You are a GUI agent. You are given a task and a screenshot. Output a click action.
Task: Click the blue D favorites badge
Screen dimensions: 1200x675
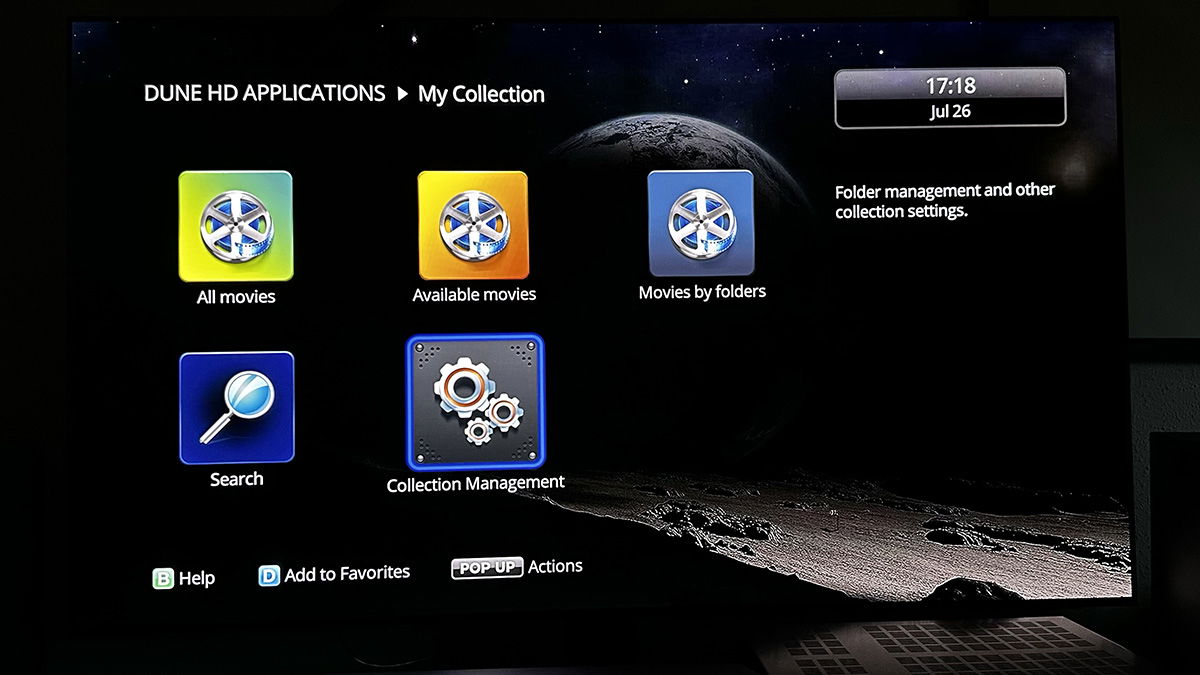point(269,576)
